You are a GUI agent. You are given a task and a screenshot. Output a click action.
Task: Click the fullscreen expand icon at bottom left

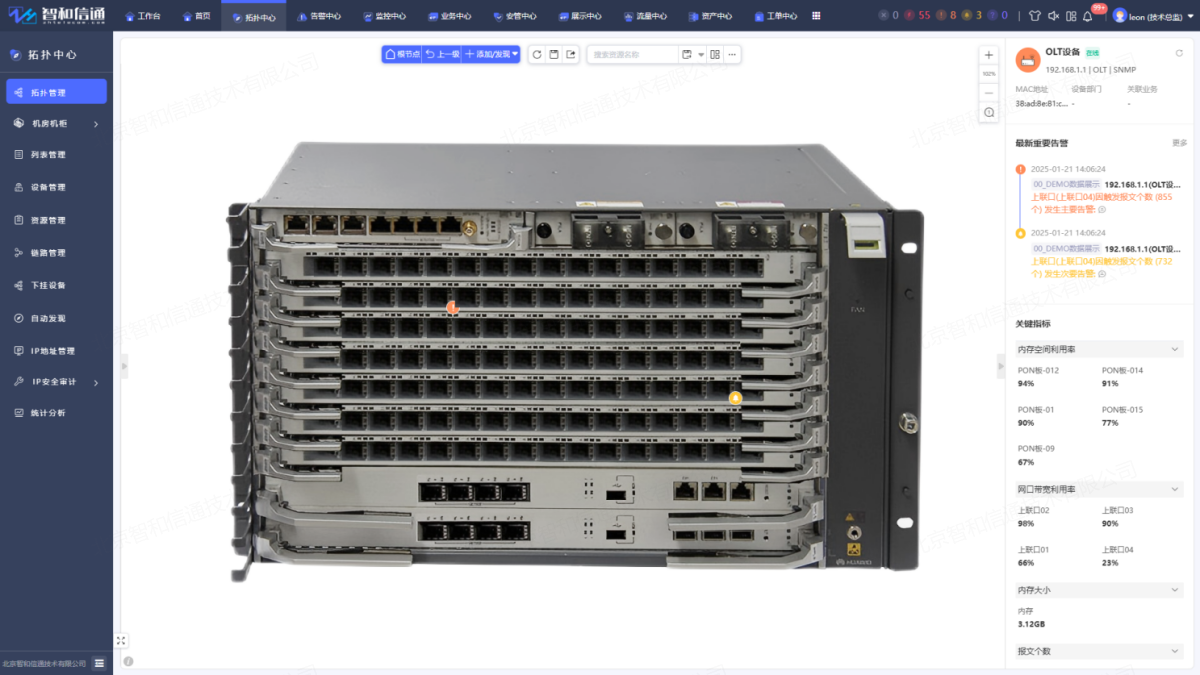(x=121, y=640)
